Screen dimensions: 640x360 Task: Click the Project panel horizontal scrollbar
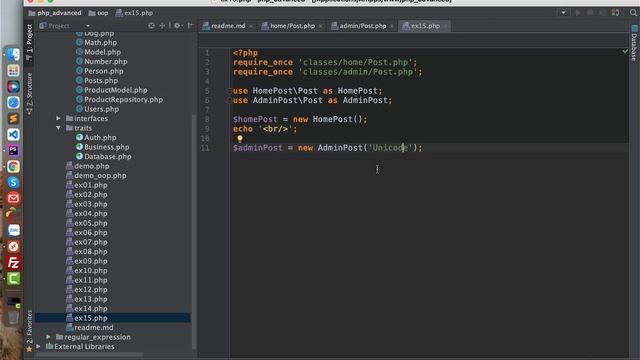(90, 355)
